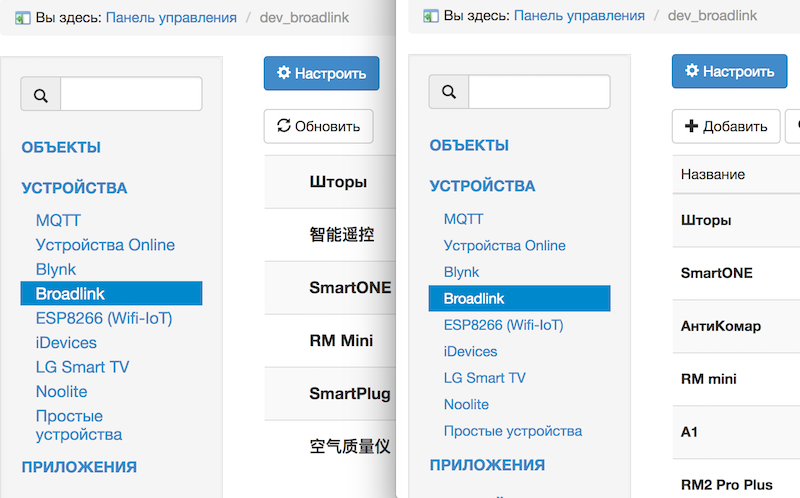Open Панель управления link in left breadcrumb

[x=171, y=17]
